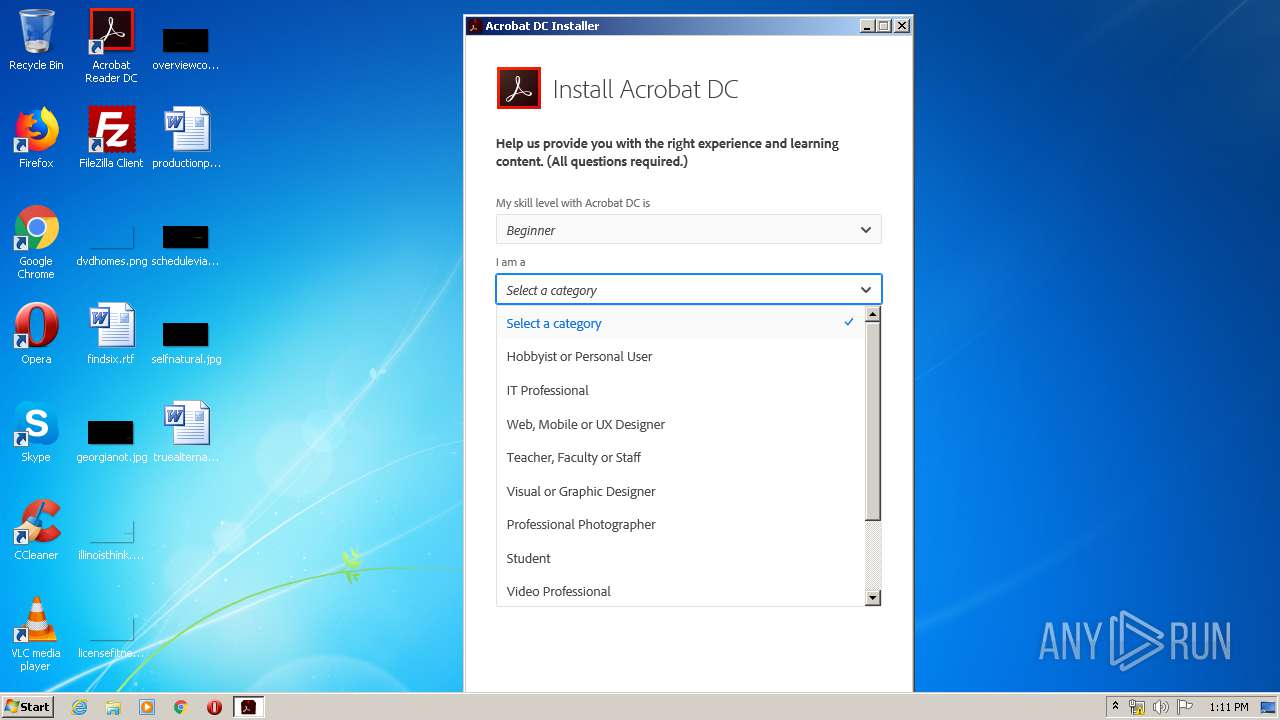This screenshot has height=720, width=1280.
Task: Switch to Acrobat installer taskbar button
Action: (x=248, y=707)
